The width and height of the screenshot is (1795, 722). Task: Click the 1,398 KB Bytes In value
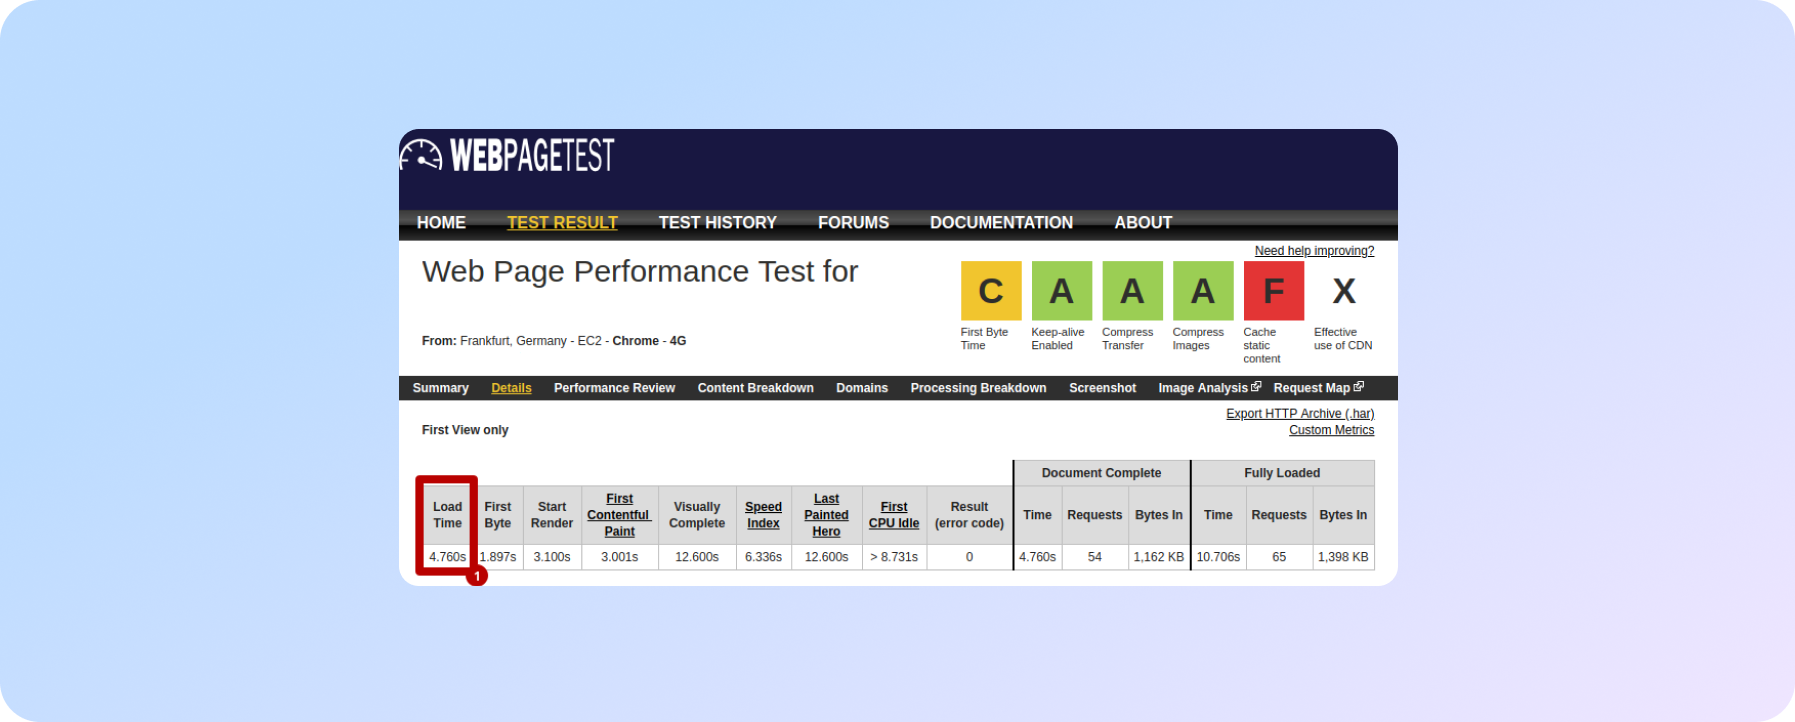tap(1343, 557)
